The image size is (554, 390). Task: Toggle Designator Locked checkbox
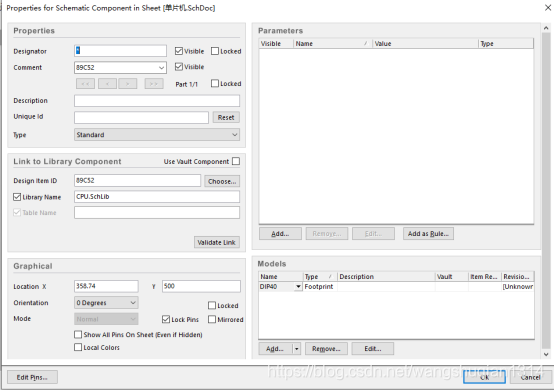(x=215, y=51)
